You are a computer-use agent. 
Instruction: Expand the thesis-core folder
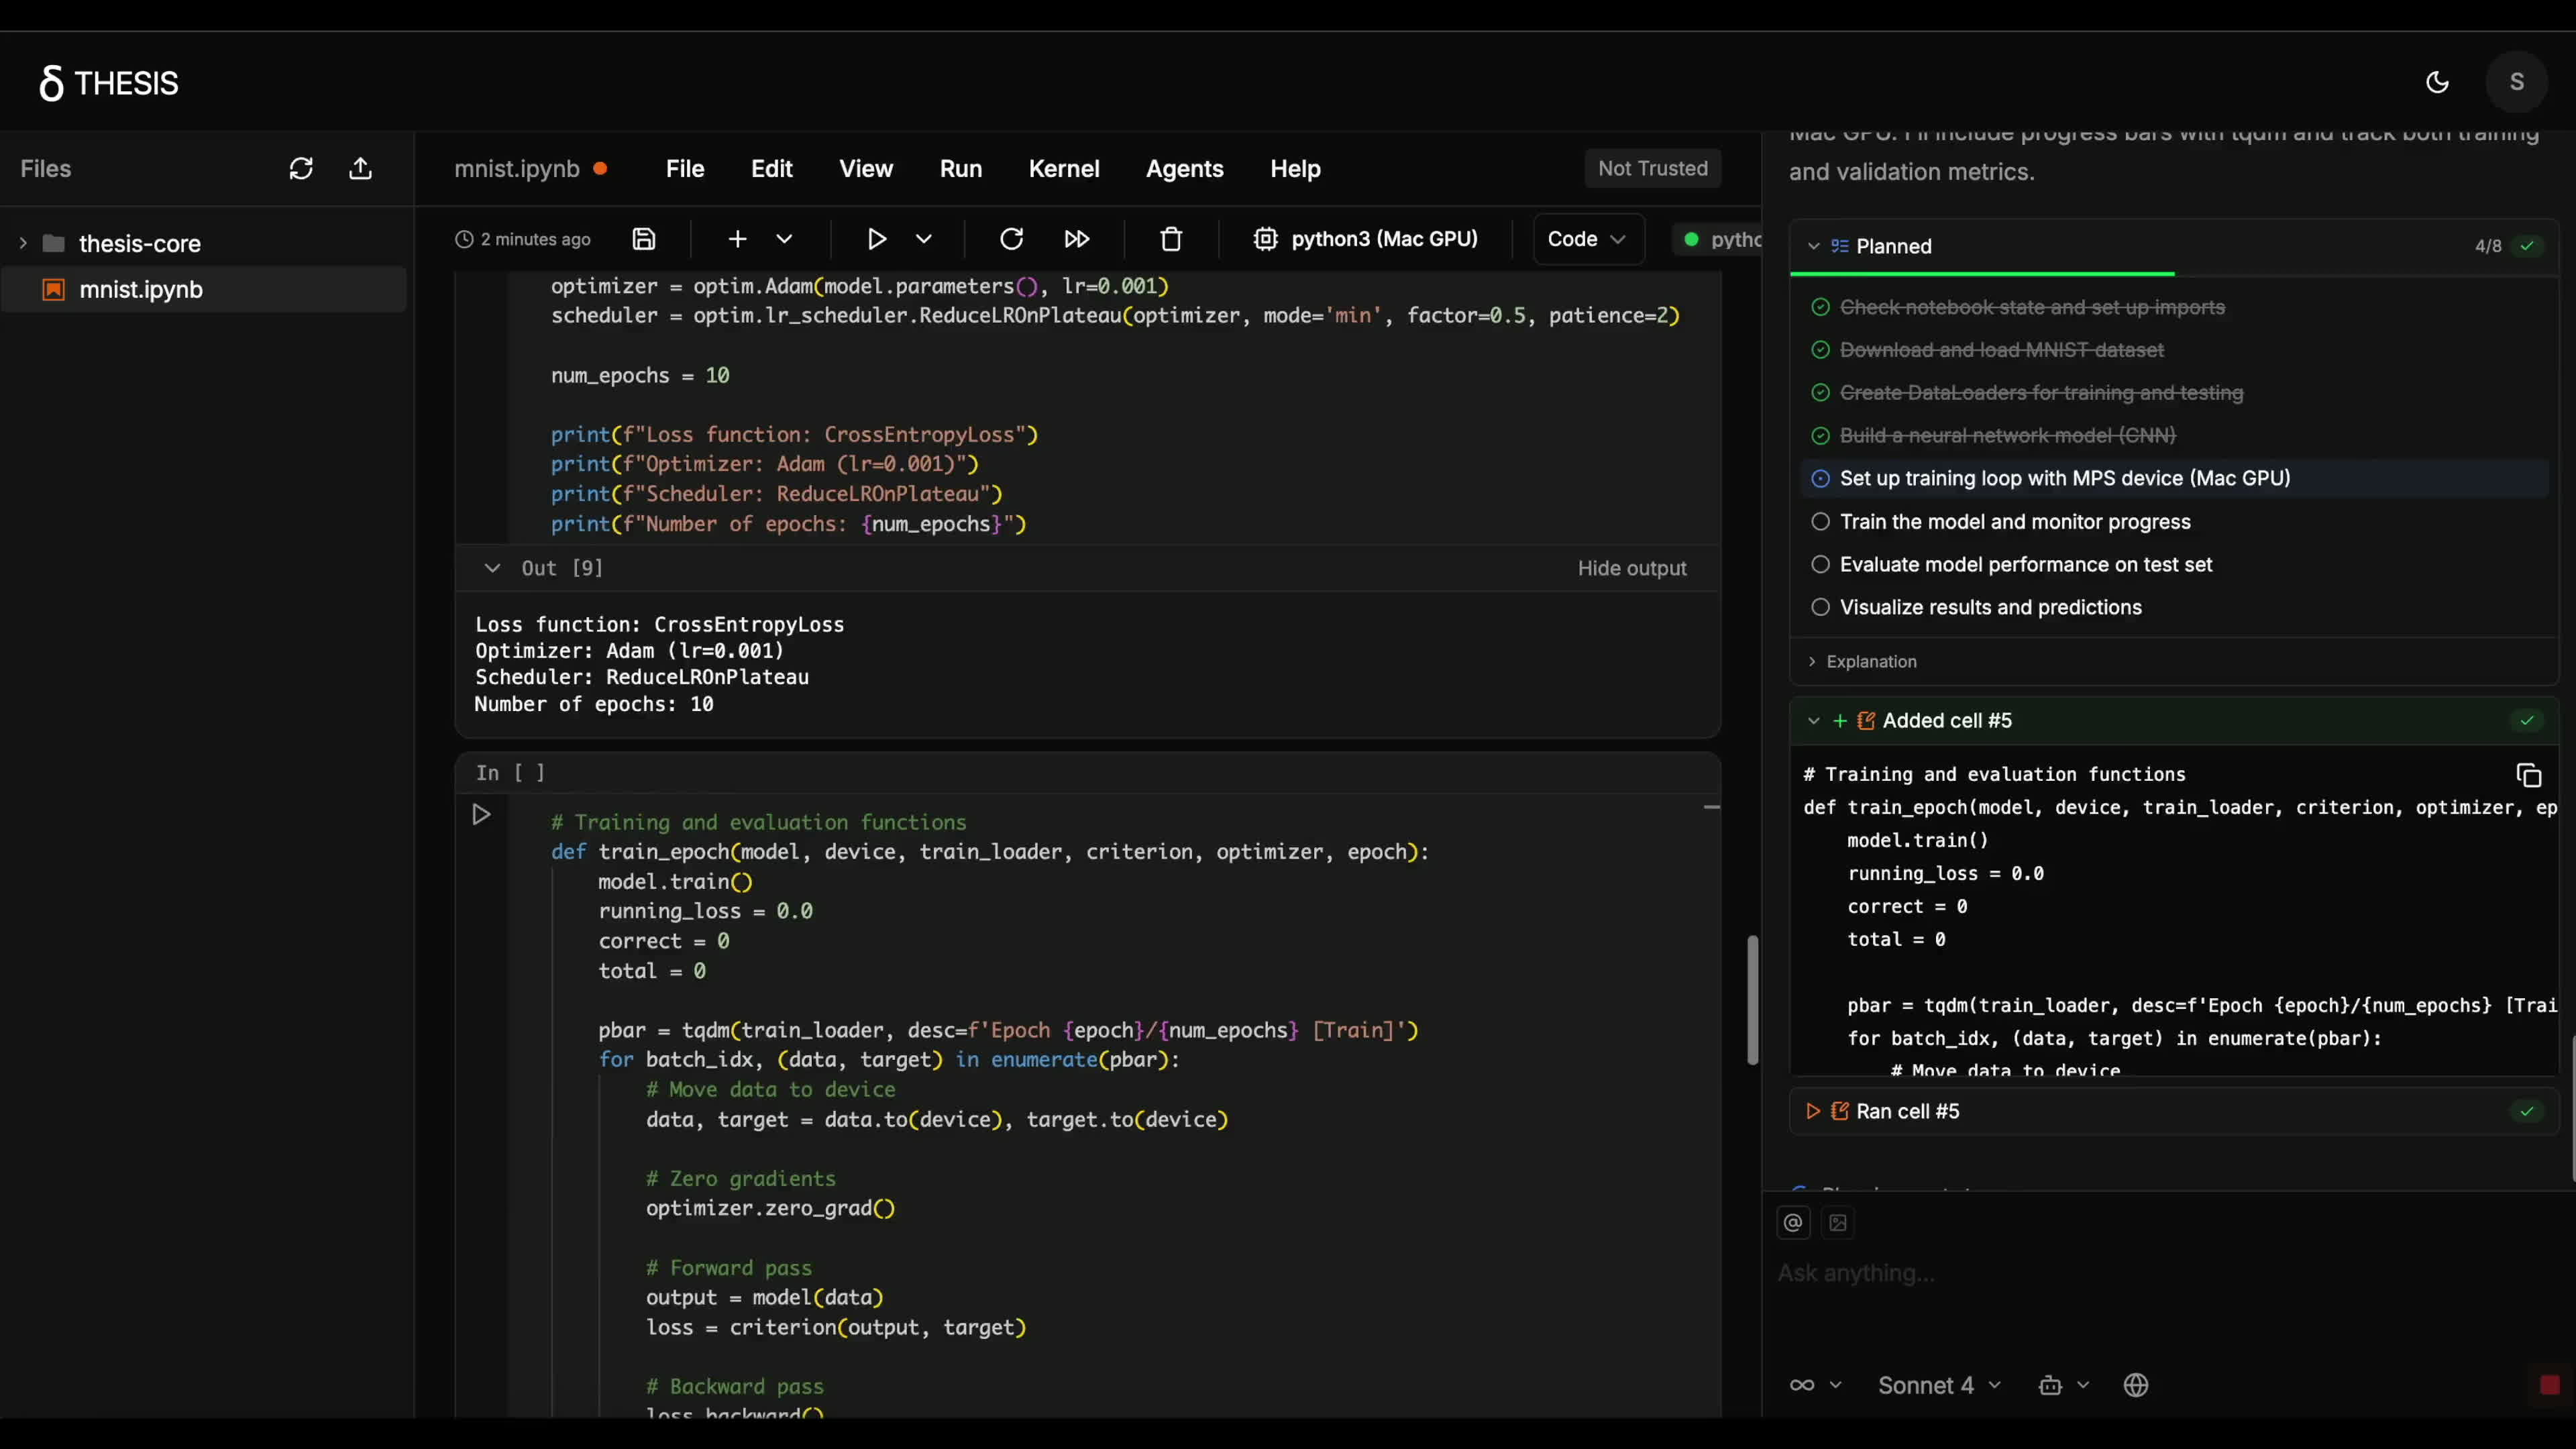point(23,244)
